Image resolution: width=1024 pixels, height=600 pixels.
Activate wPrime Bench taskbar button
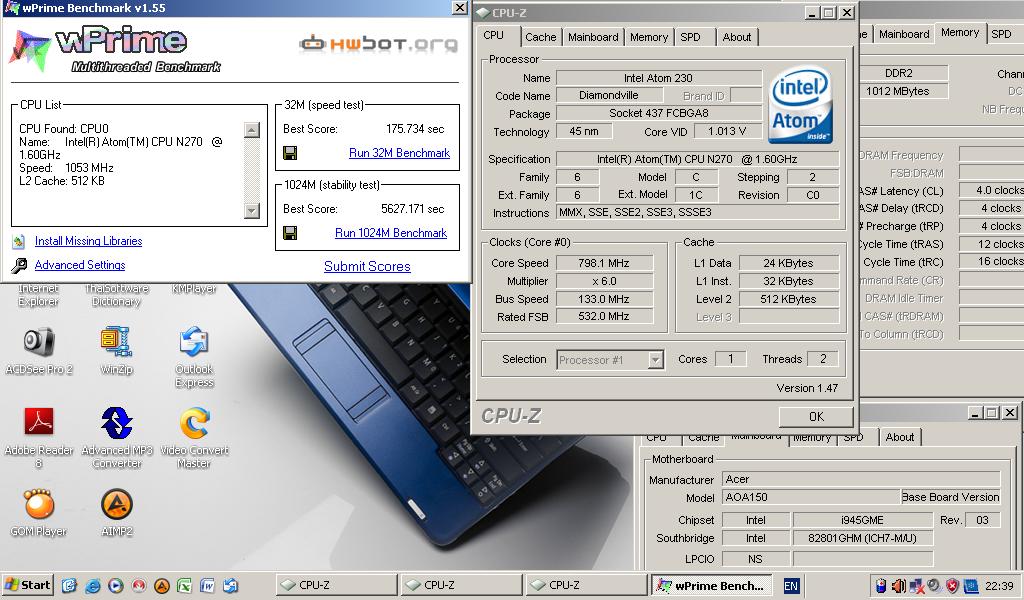[711, 586]
